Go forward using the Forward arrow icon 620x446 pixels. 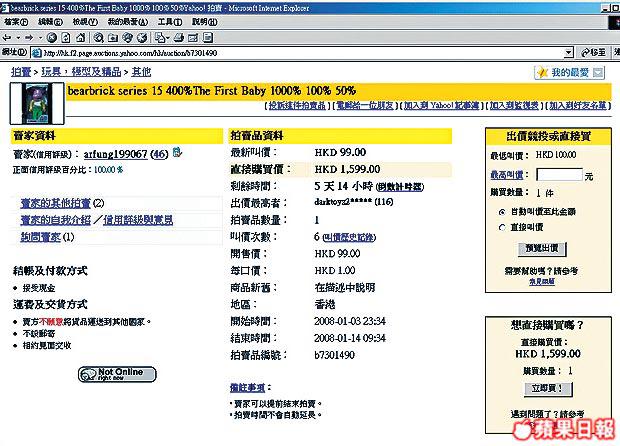coord(29,38)
